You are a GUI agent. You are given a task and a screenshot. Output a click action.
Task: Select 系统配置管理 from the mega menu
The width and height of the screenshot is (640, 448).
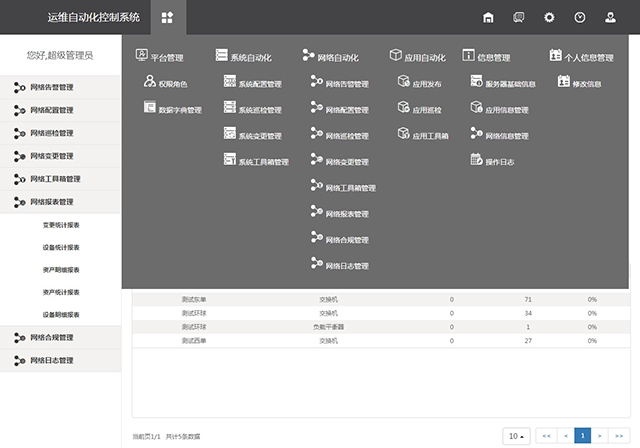(x=259, y=84)
